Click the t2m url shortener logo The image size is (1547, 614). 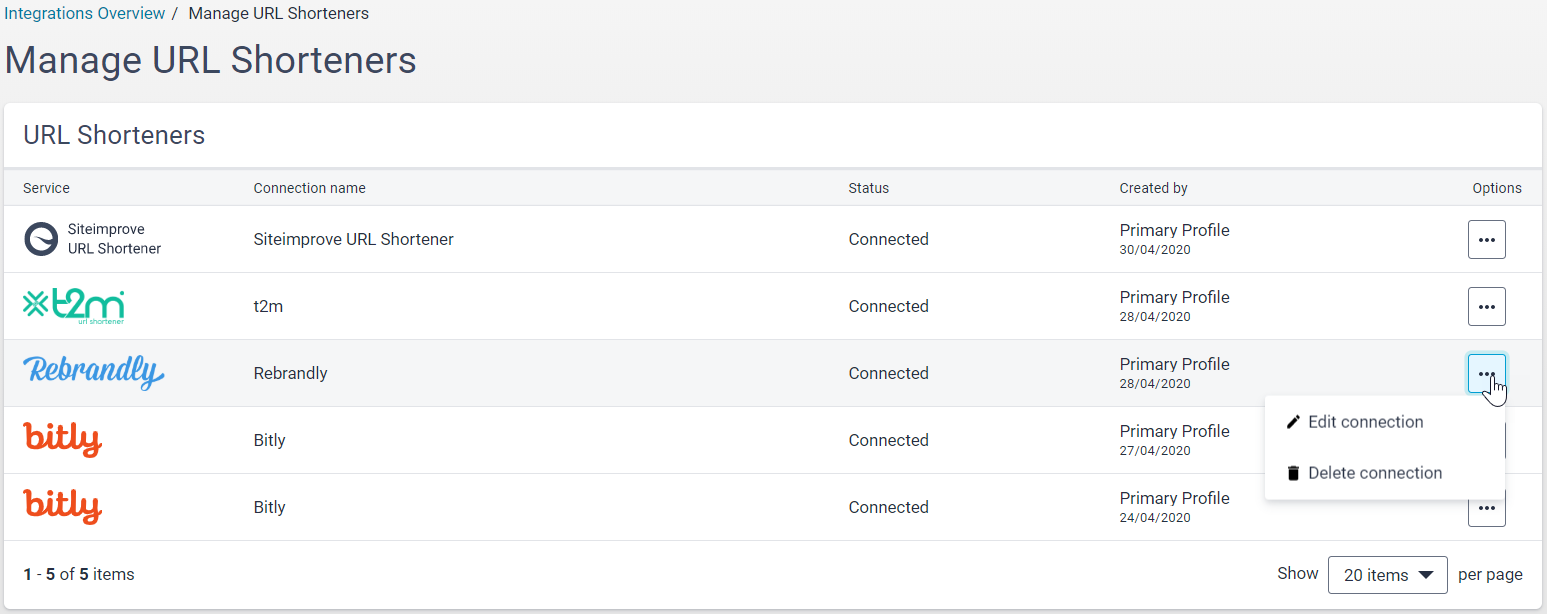[x=74, y=307]
